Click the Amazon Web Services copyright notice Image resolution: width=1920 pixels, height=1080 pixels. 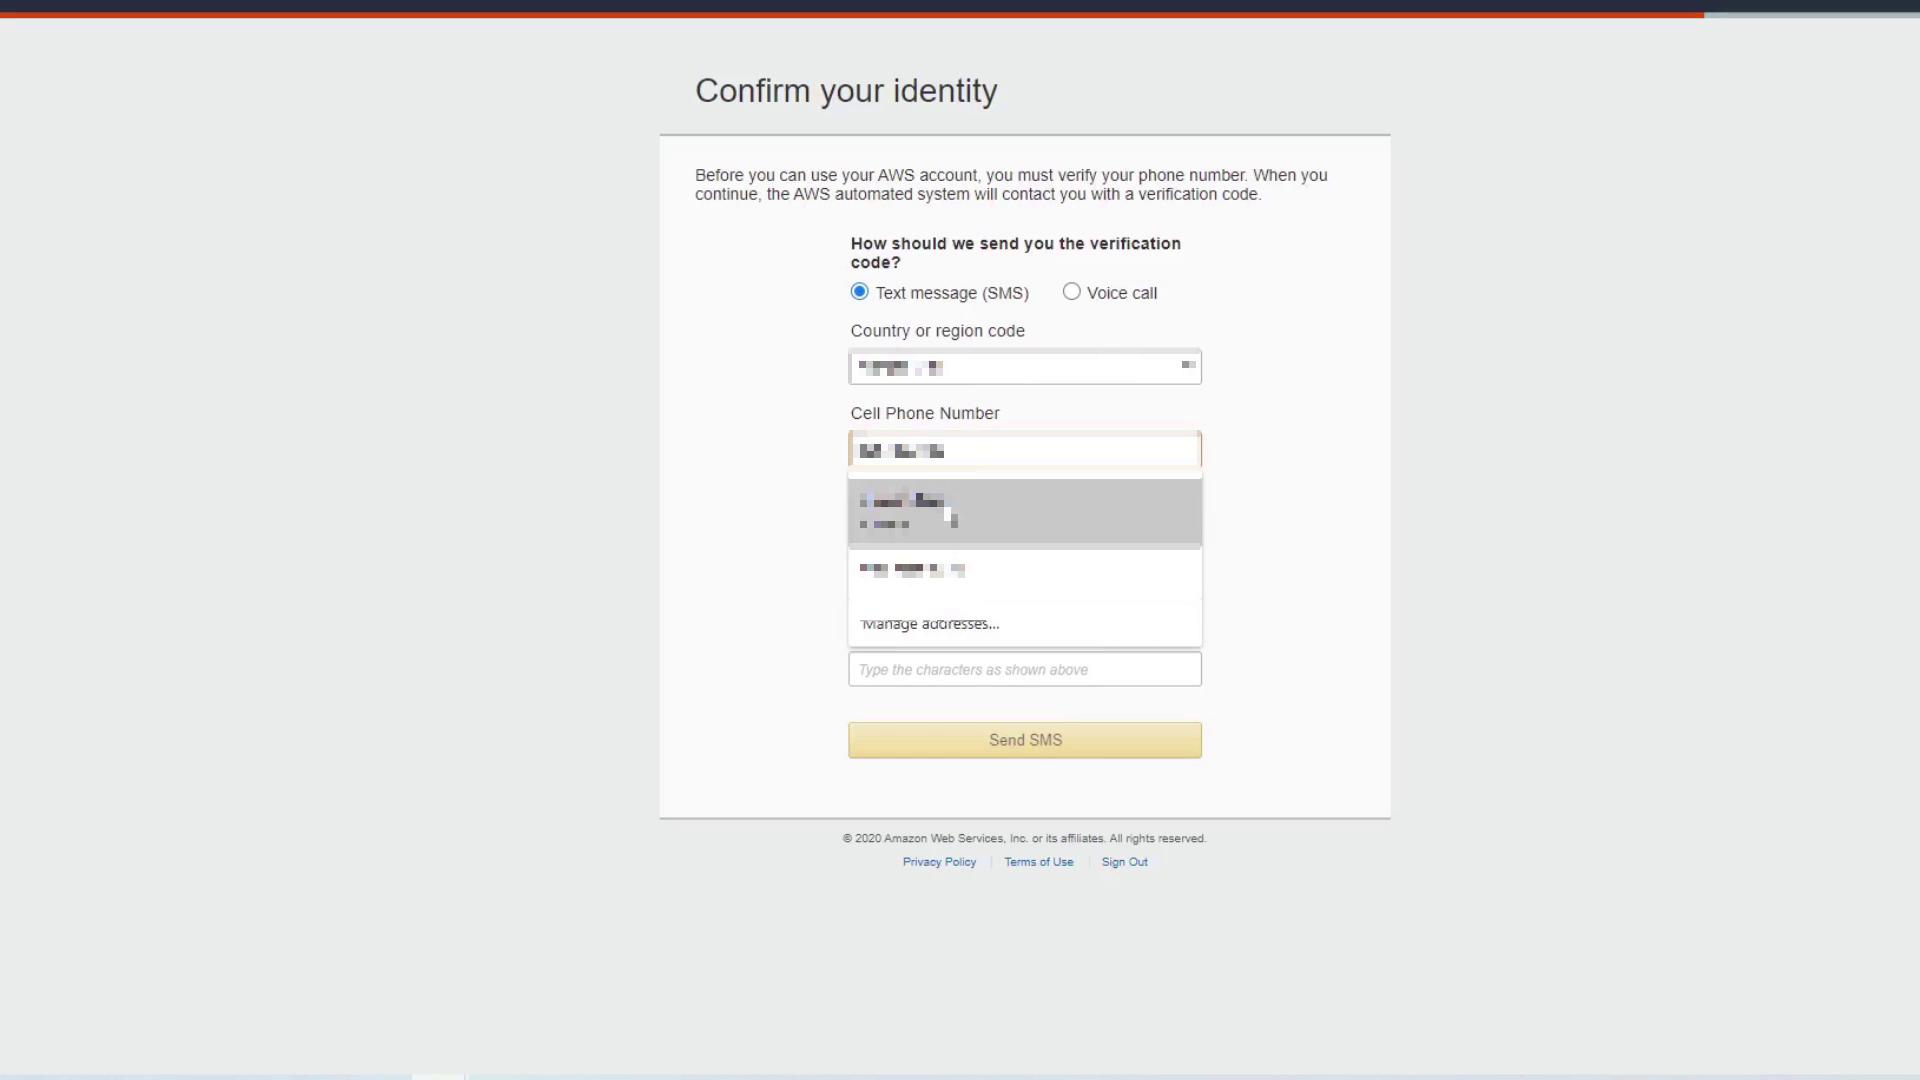pyautogui.click(x=1024, y=839)
